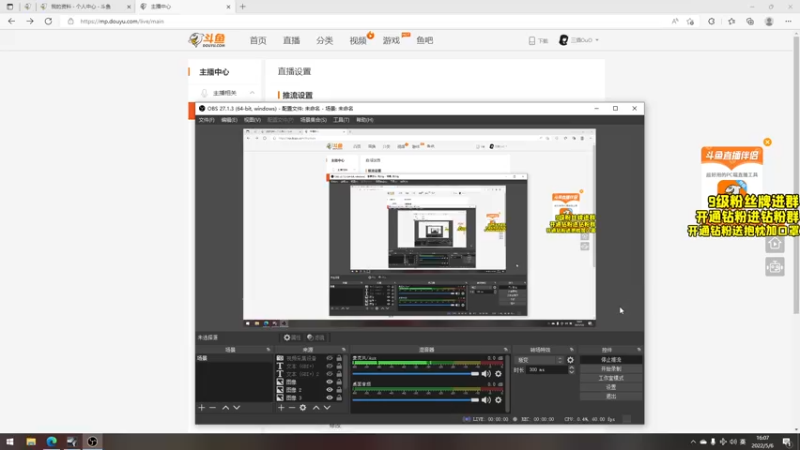Open the scene transition type dropdown

click(x=539, y=360)
